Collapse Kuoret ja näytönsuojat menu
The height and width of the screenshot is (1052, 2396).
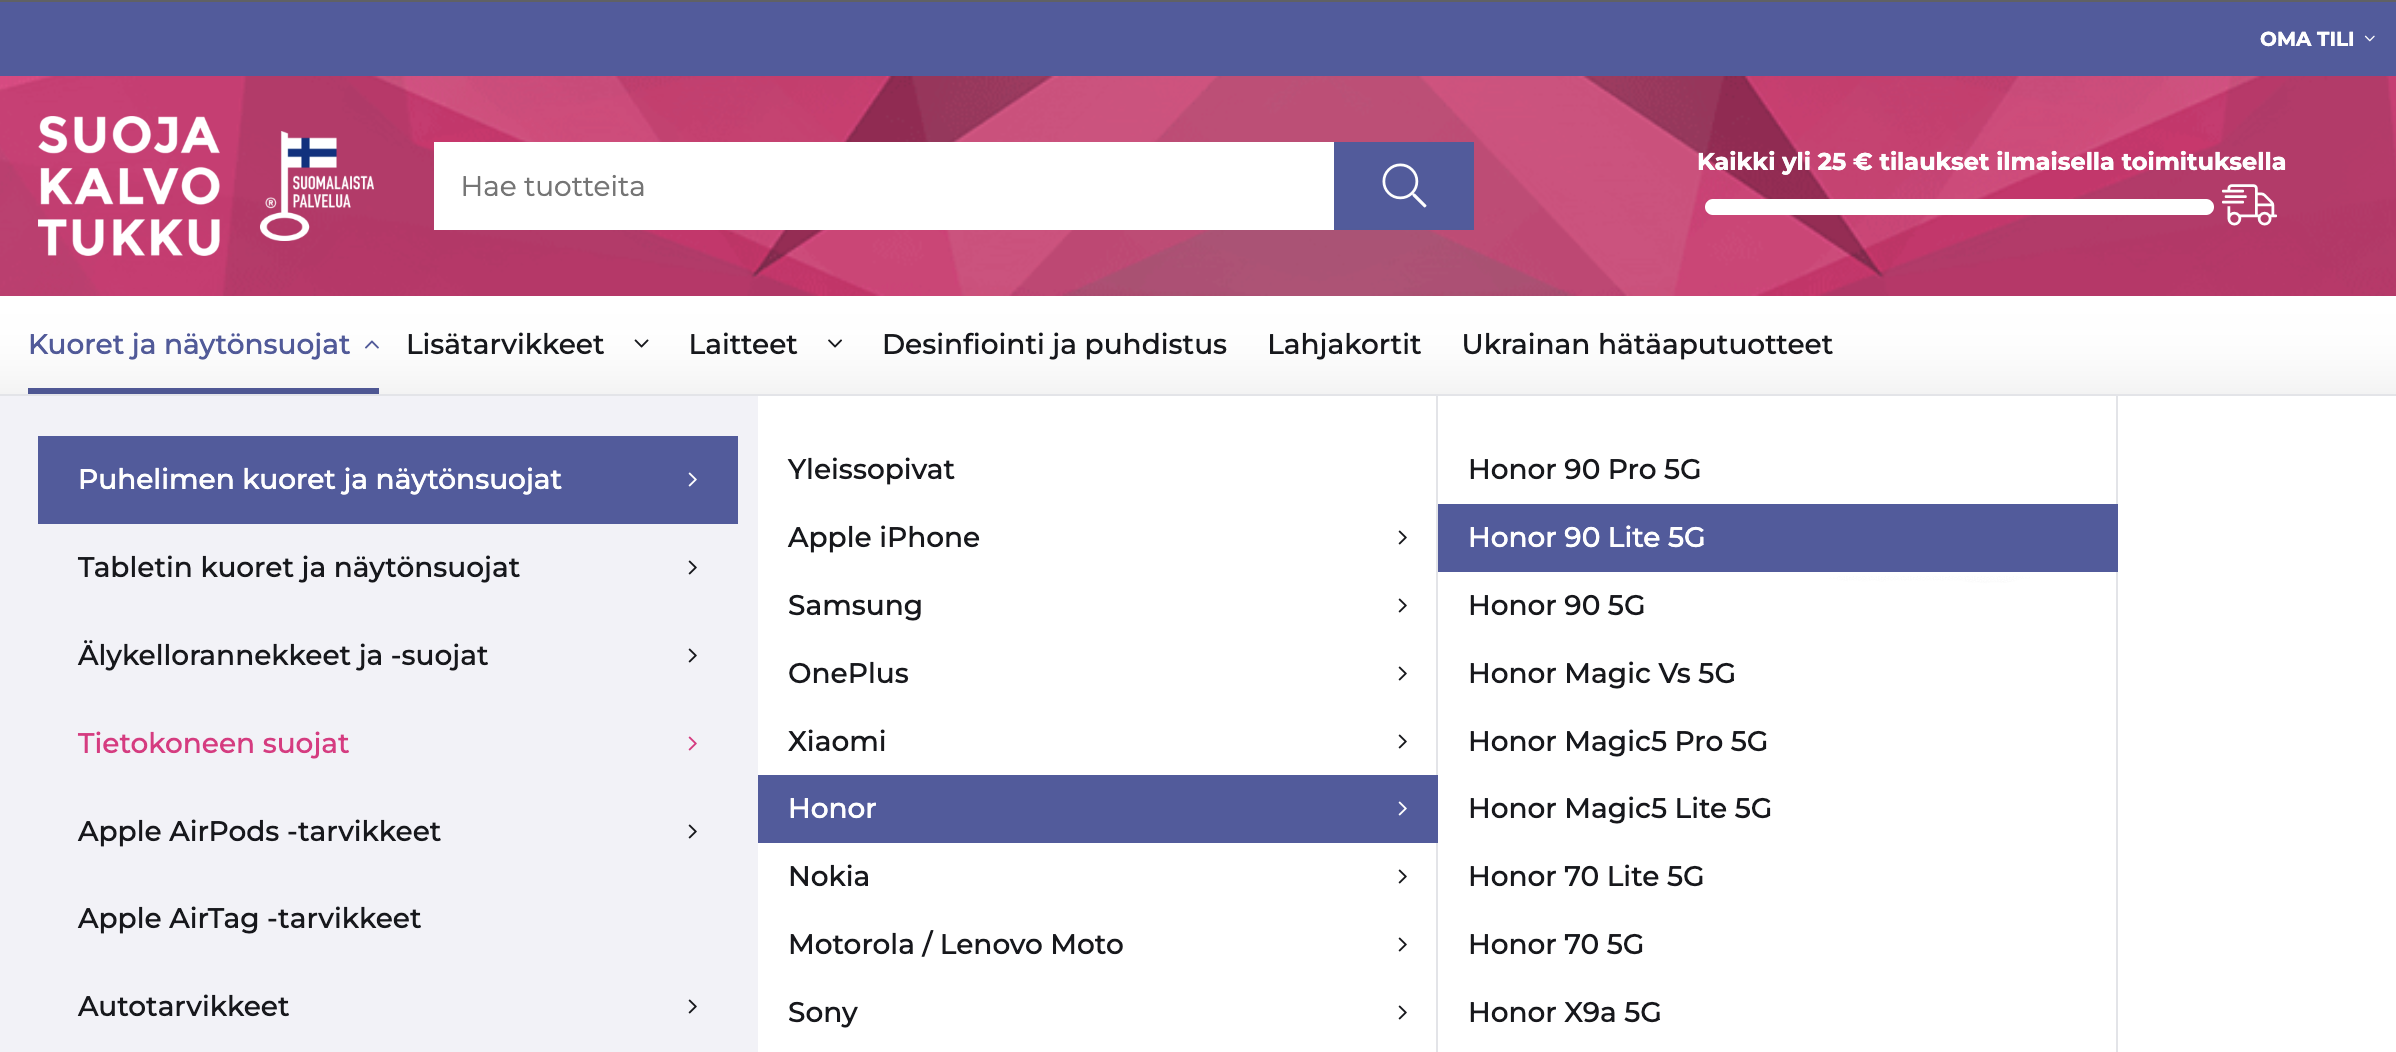(203, 345)
